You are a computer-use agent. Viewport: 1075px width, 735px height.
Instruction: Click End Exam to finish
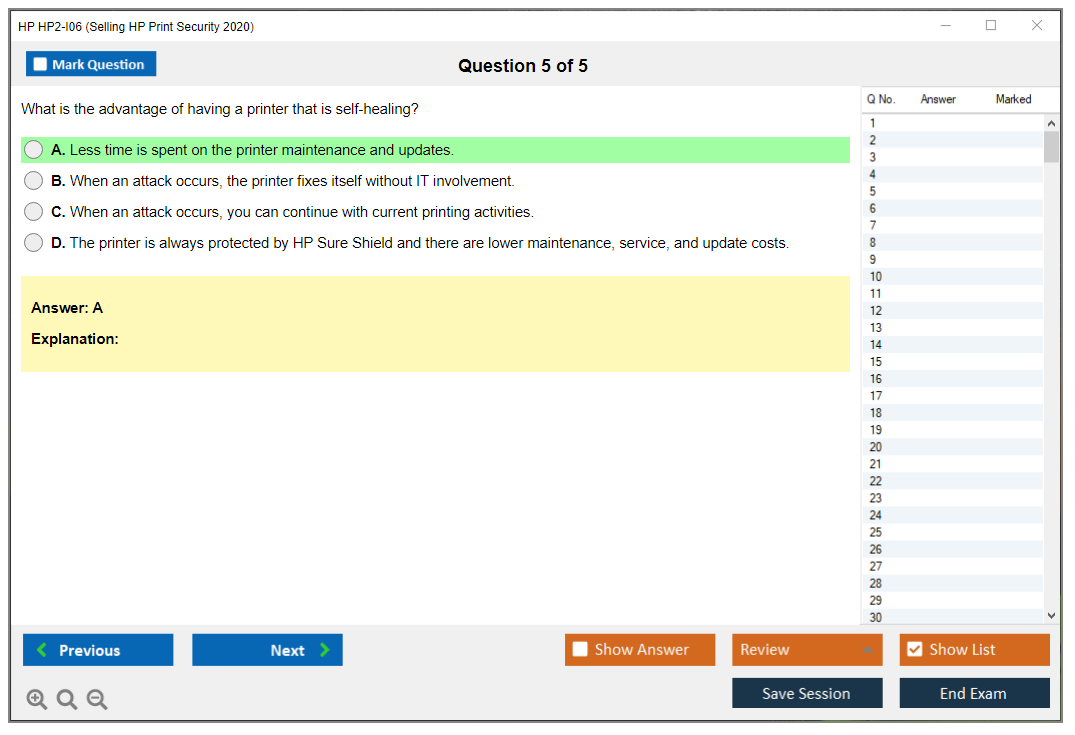[974, 693]
